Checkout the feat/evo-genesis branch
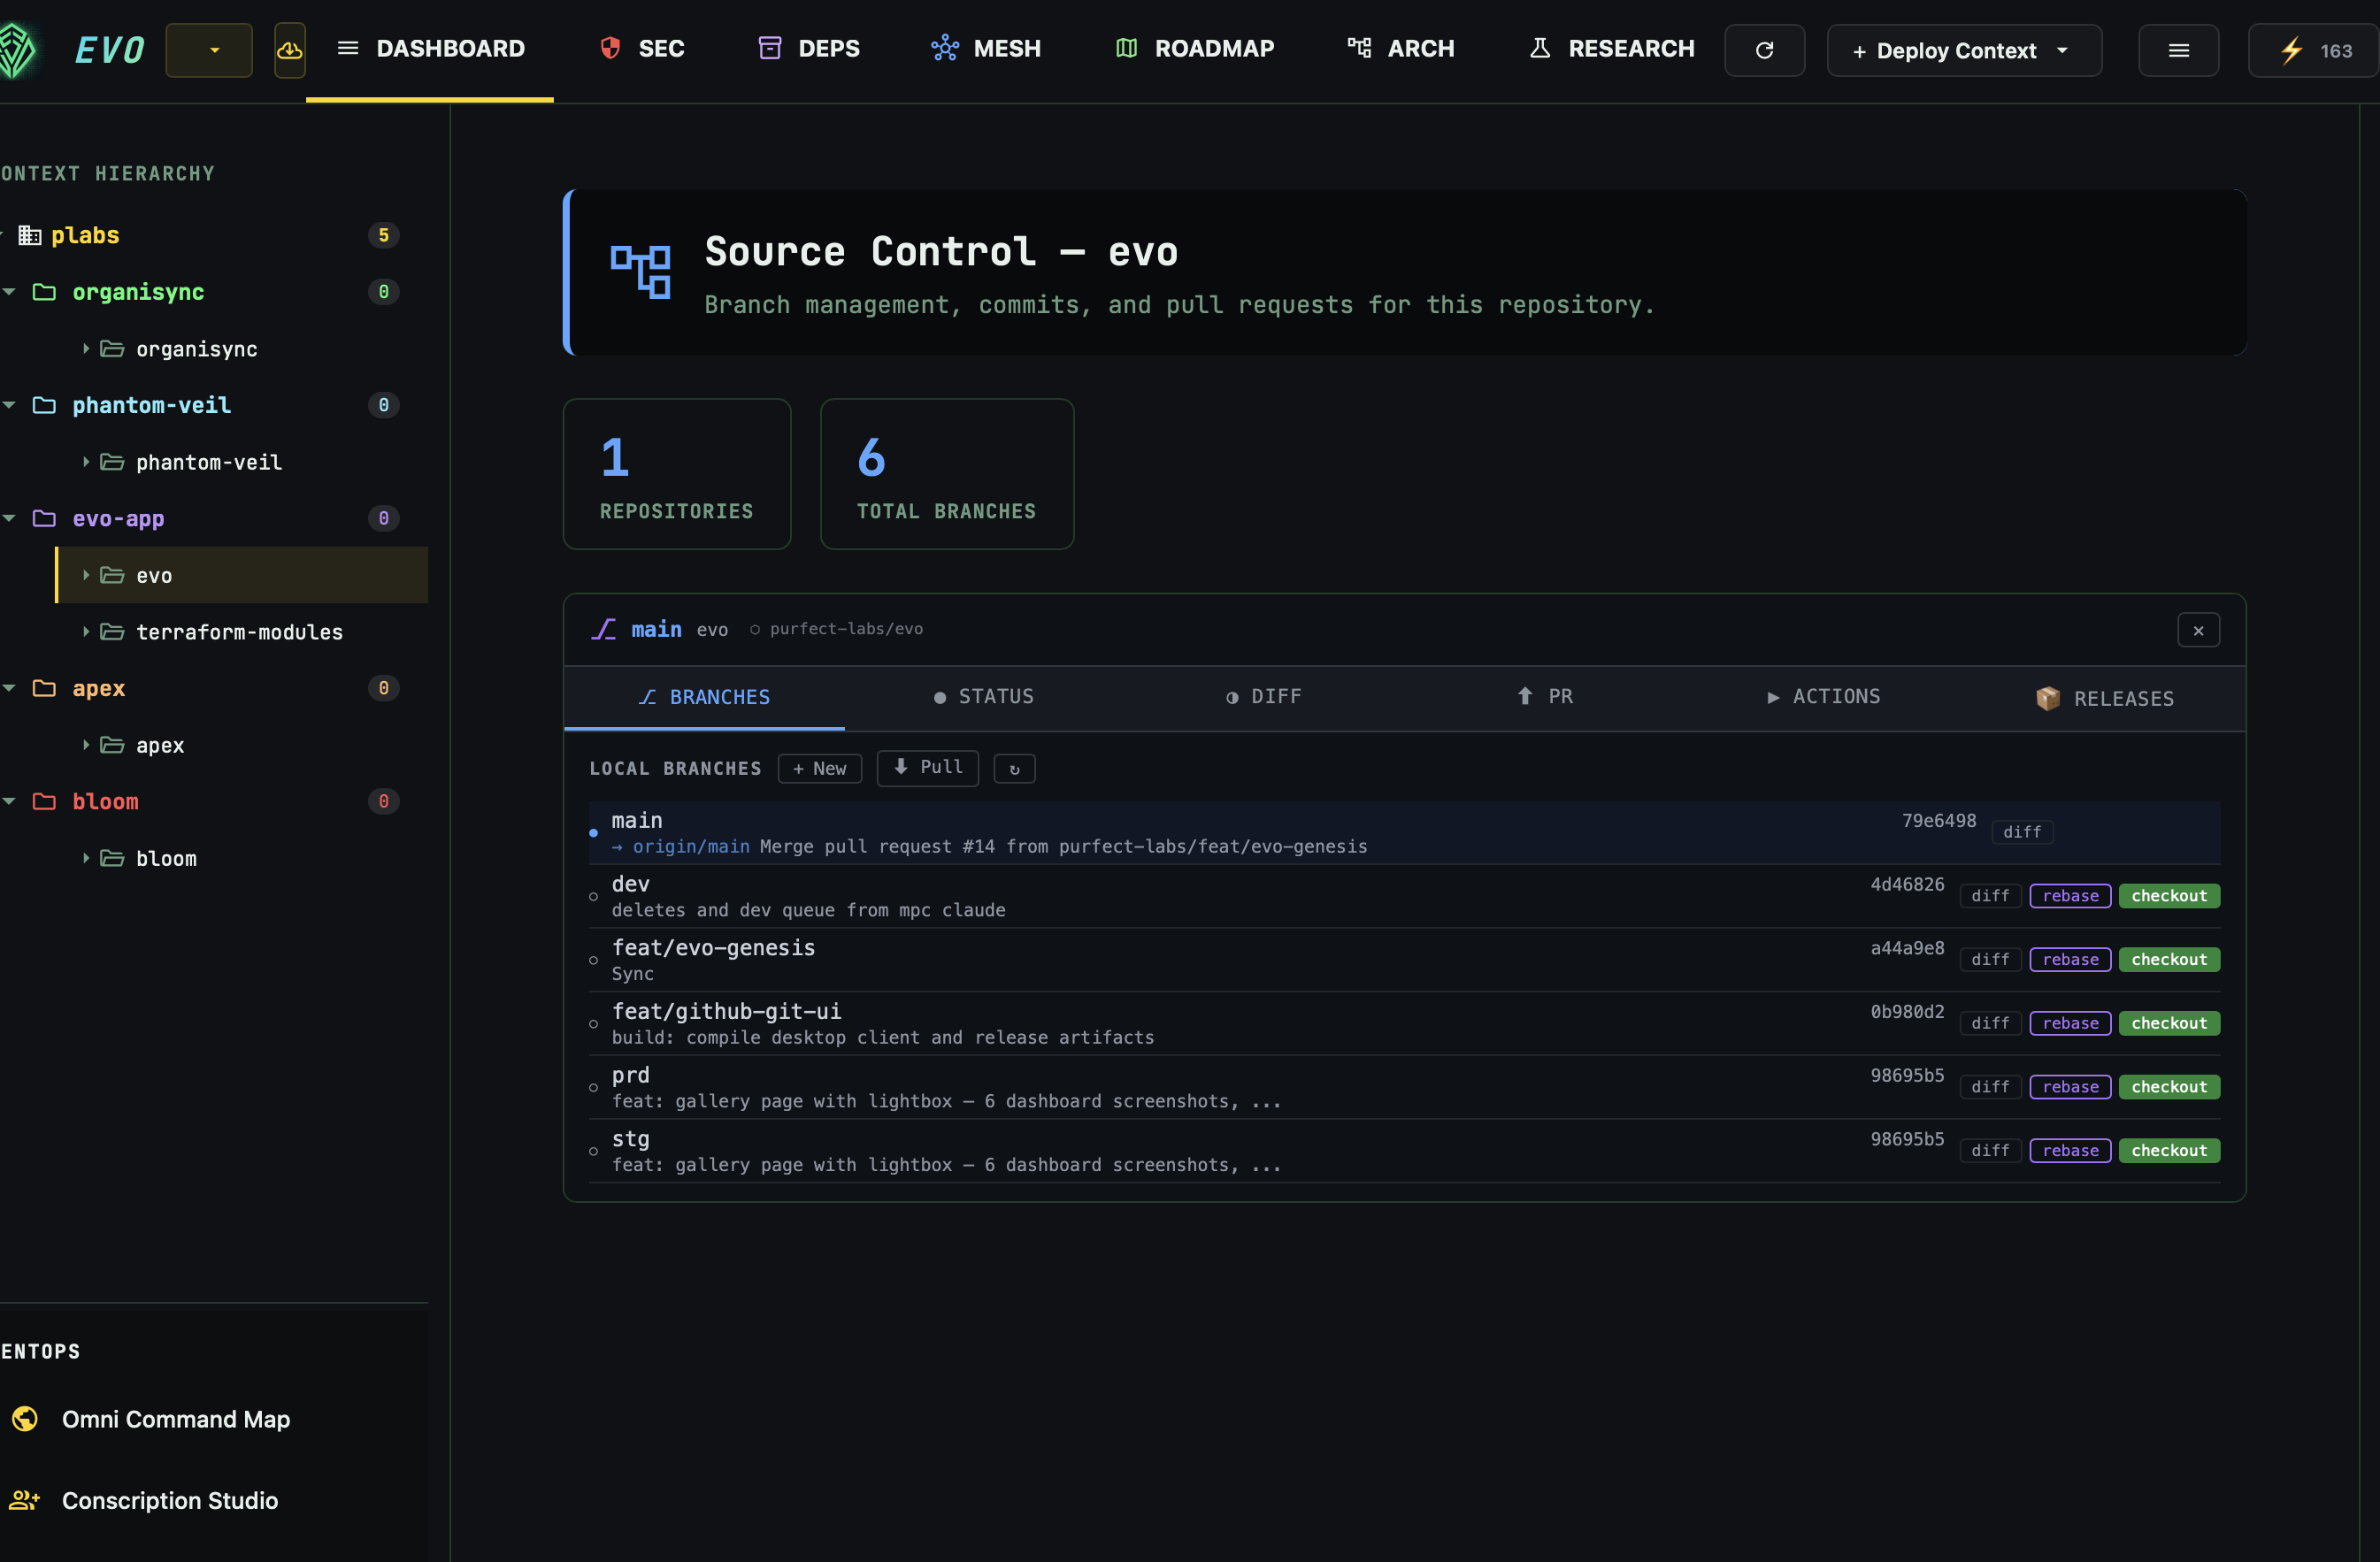Image resolution: width=2380 pixels, height=1562 pixels. click(x=2169, y=959)
